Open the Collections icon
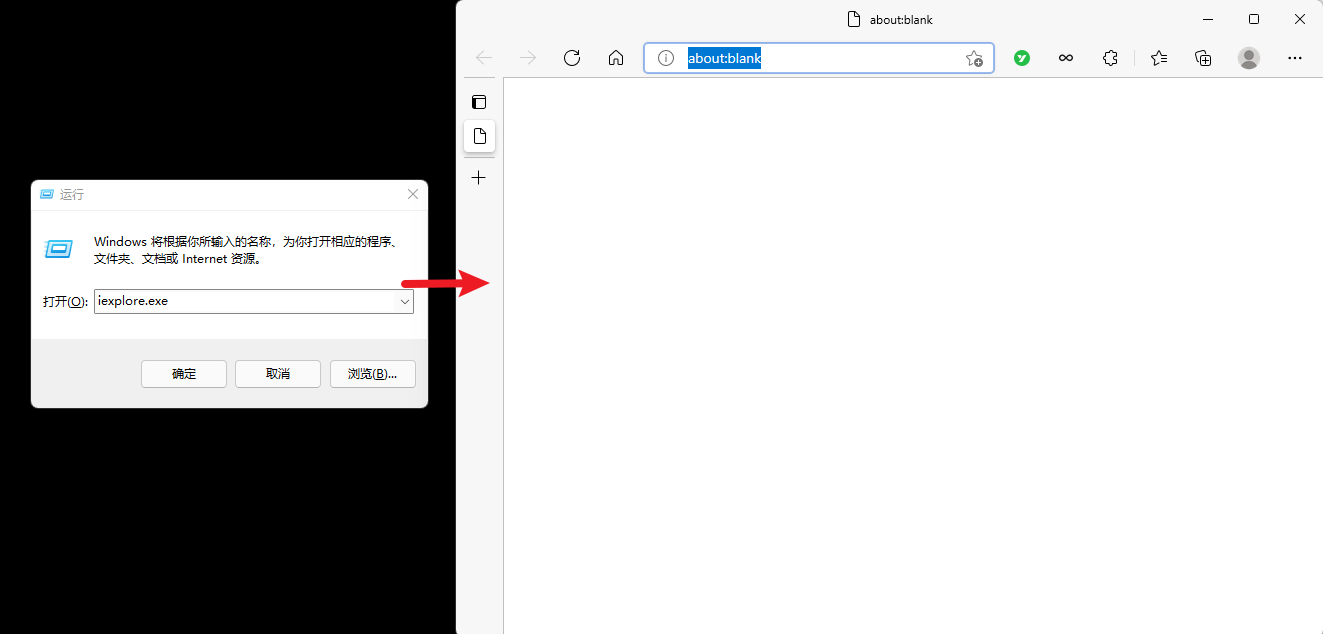The image size is (1323, 634). click(1203, 58)
